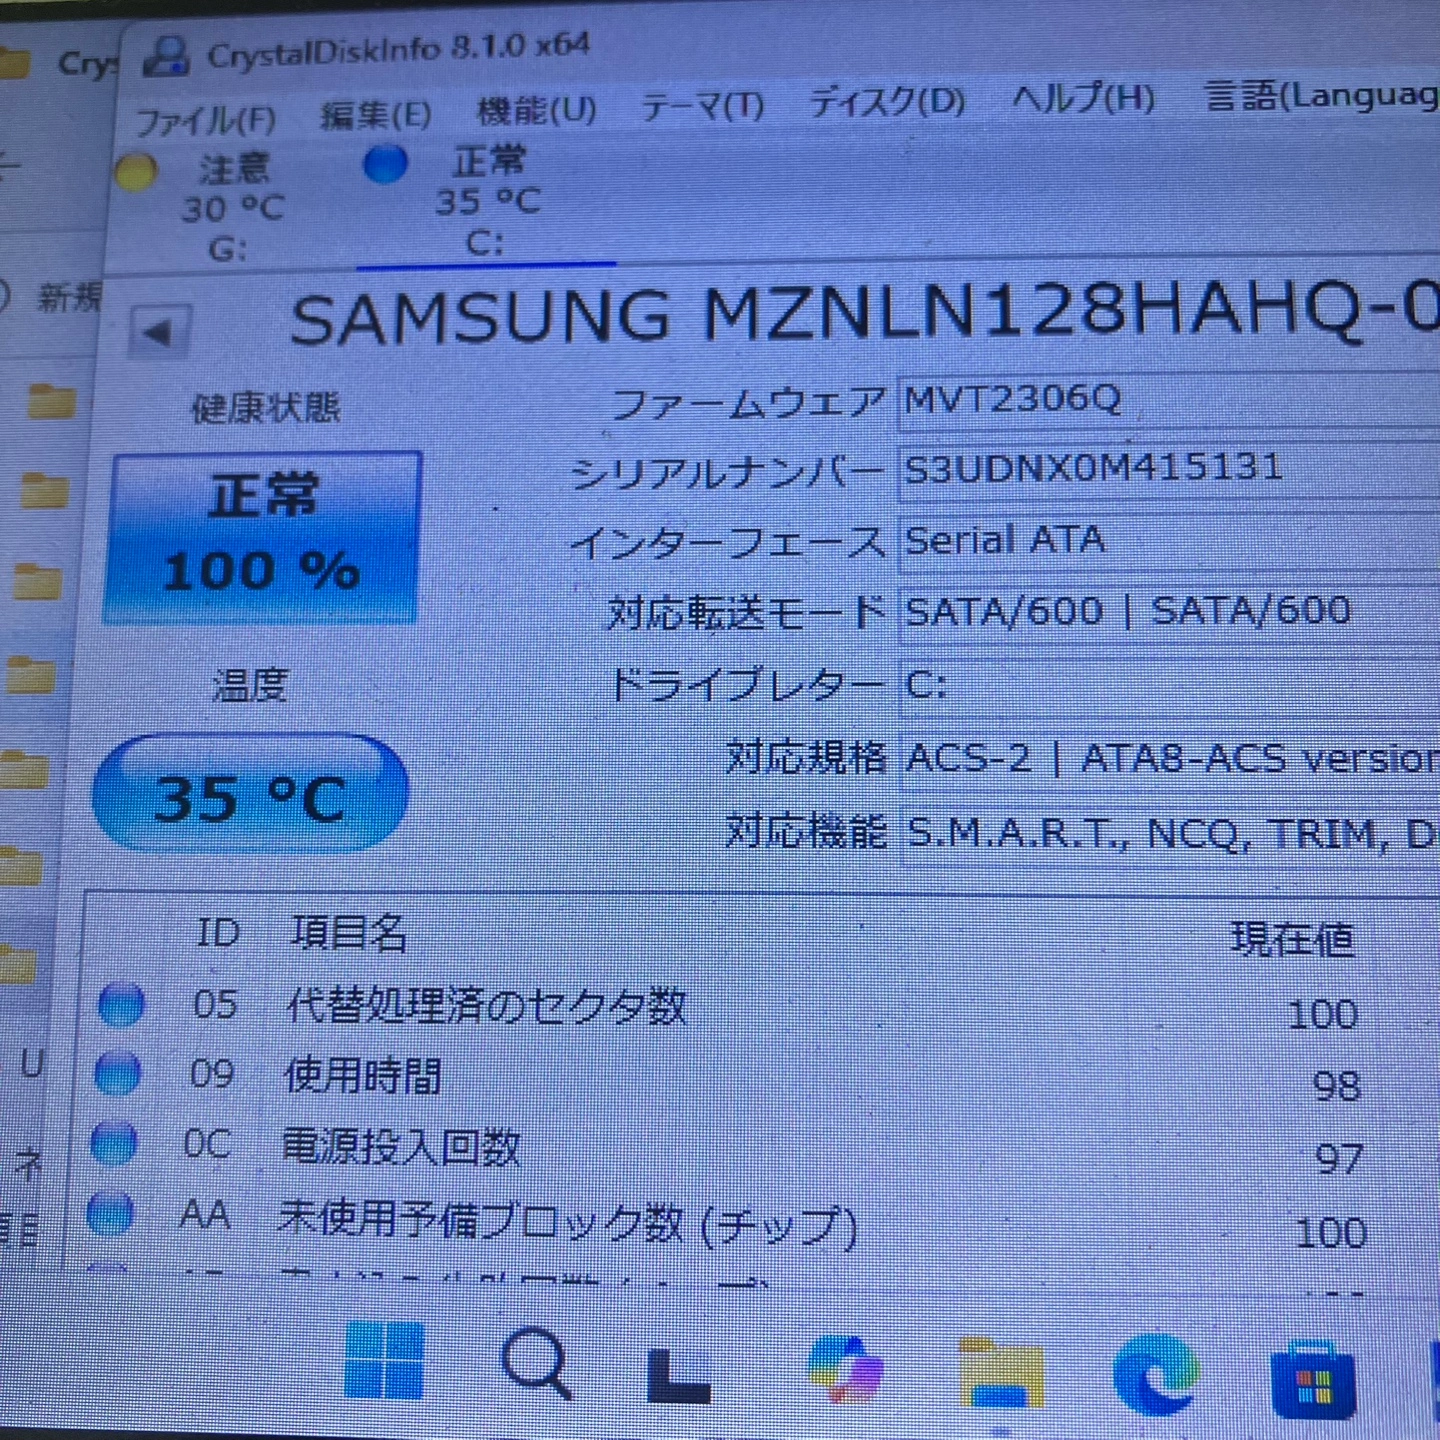This screenshot has width=1440, height=1440.
Task: Select the C: drive with 正常 status
Action: point(486,203)
